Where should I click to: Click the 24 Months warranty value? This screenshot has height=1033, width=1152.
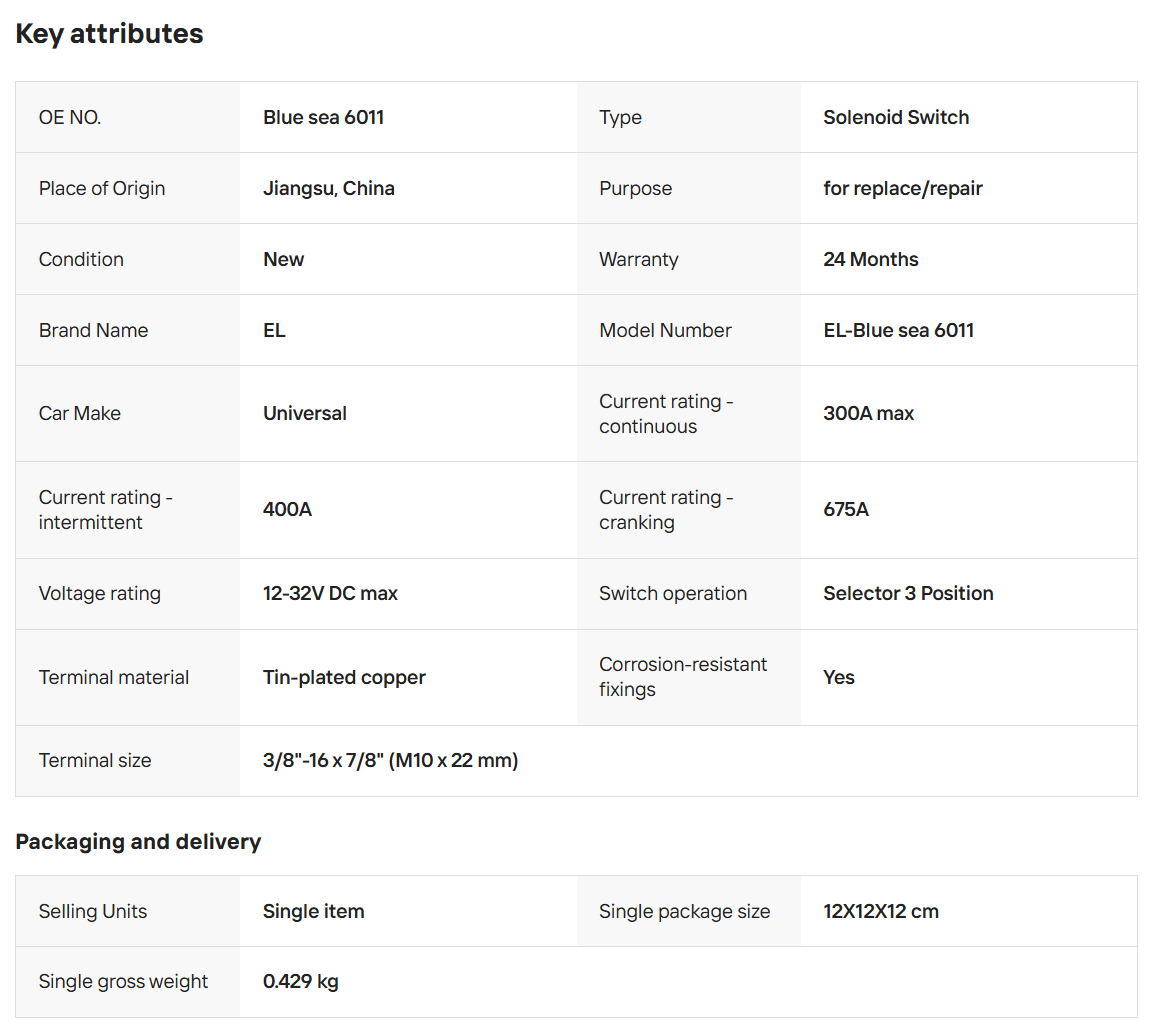click(x=870, y=259)
